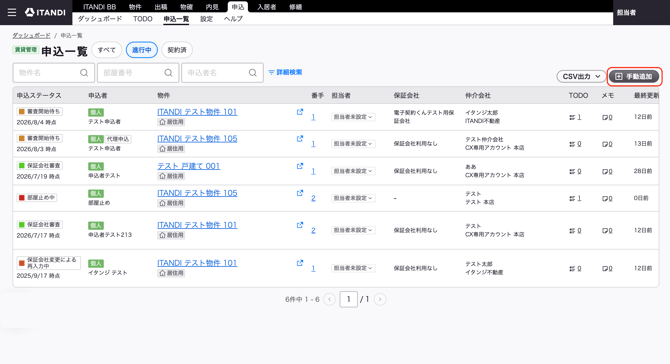Click 電子契約くんテスト用保証会社 cell
This screenshot has height=364, width=670.
[423, 117]
